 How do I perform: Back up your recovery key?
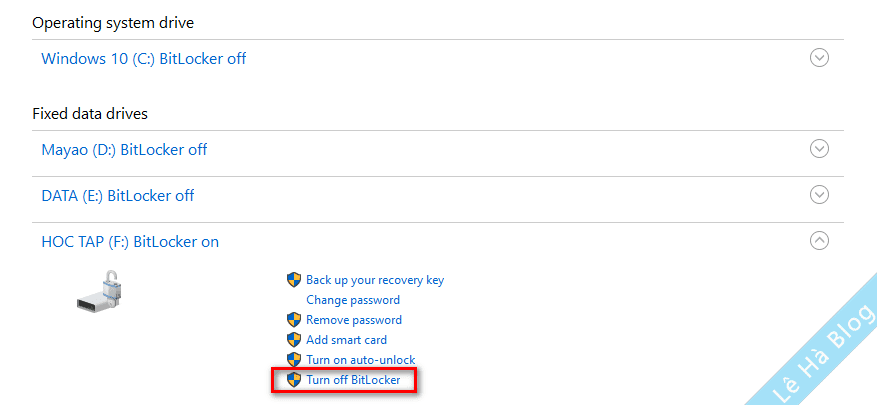(x=375, y=280)
